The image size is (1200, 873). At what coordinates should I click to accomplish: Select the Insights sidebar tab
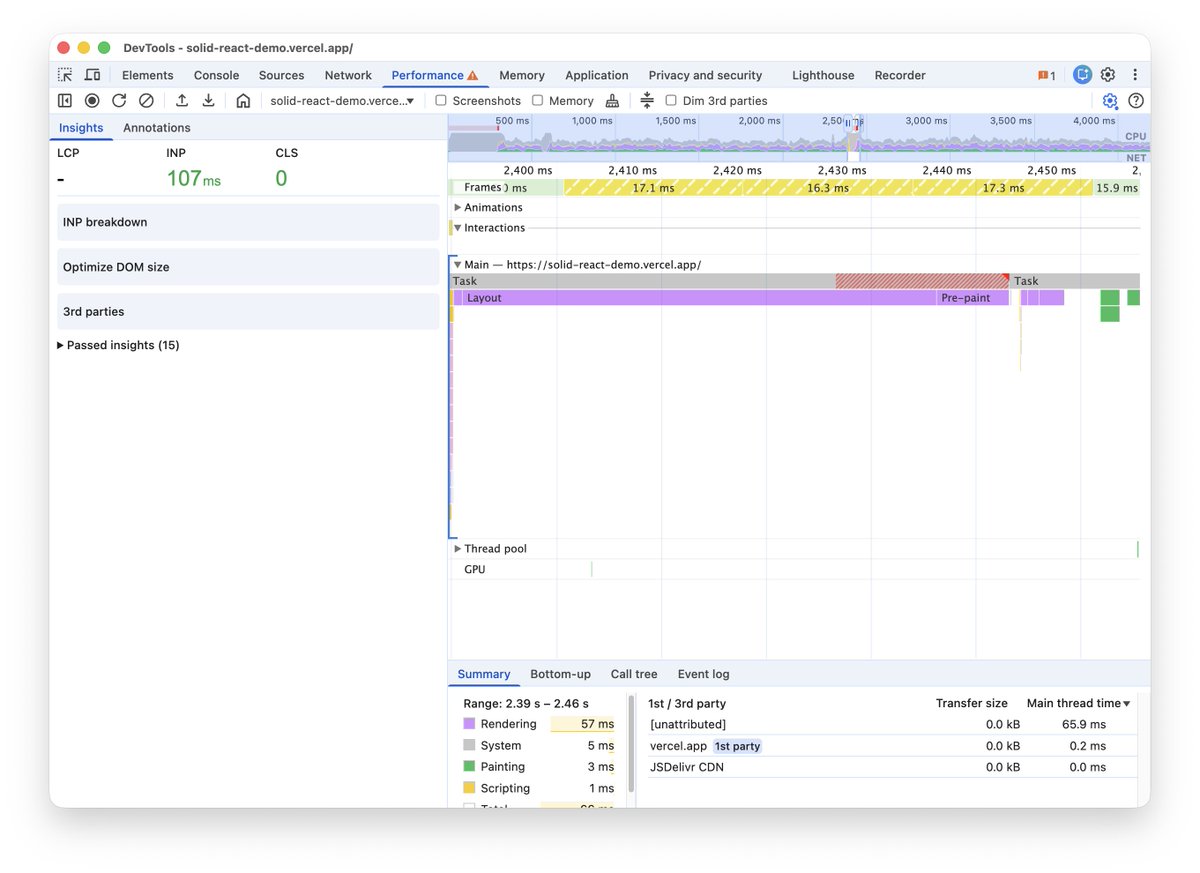pos(81,128)
